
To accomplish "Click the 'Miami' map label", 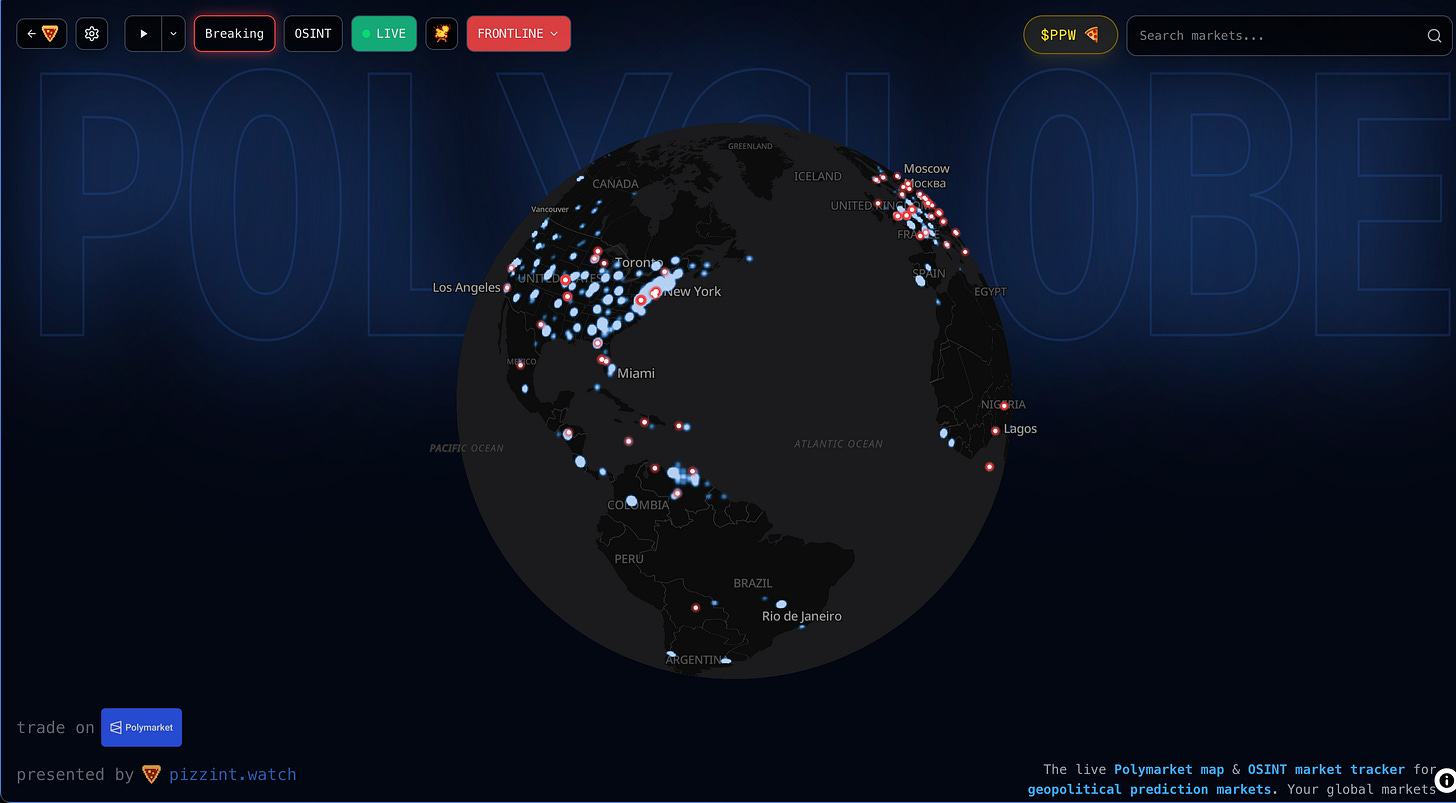I will click(x=636, y=373).
